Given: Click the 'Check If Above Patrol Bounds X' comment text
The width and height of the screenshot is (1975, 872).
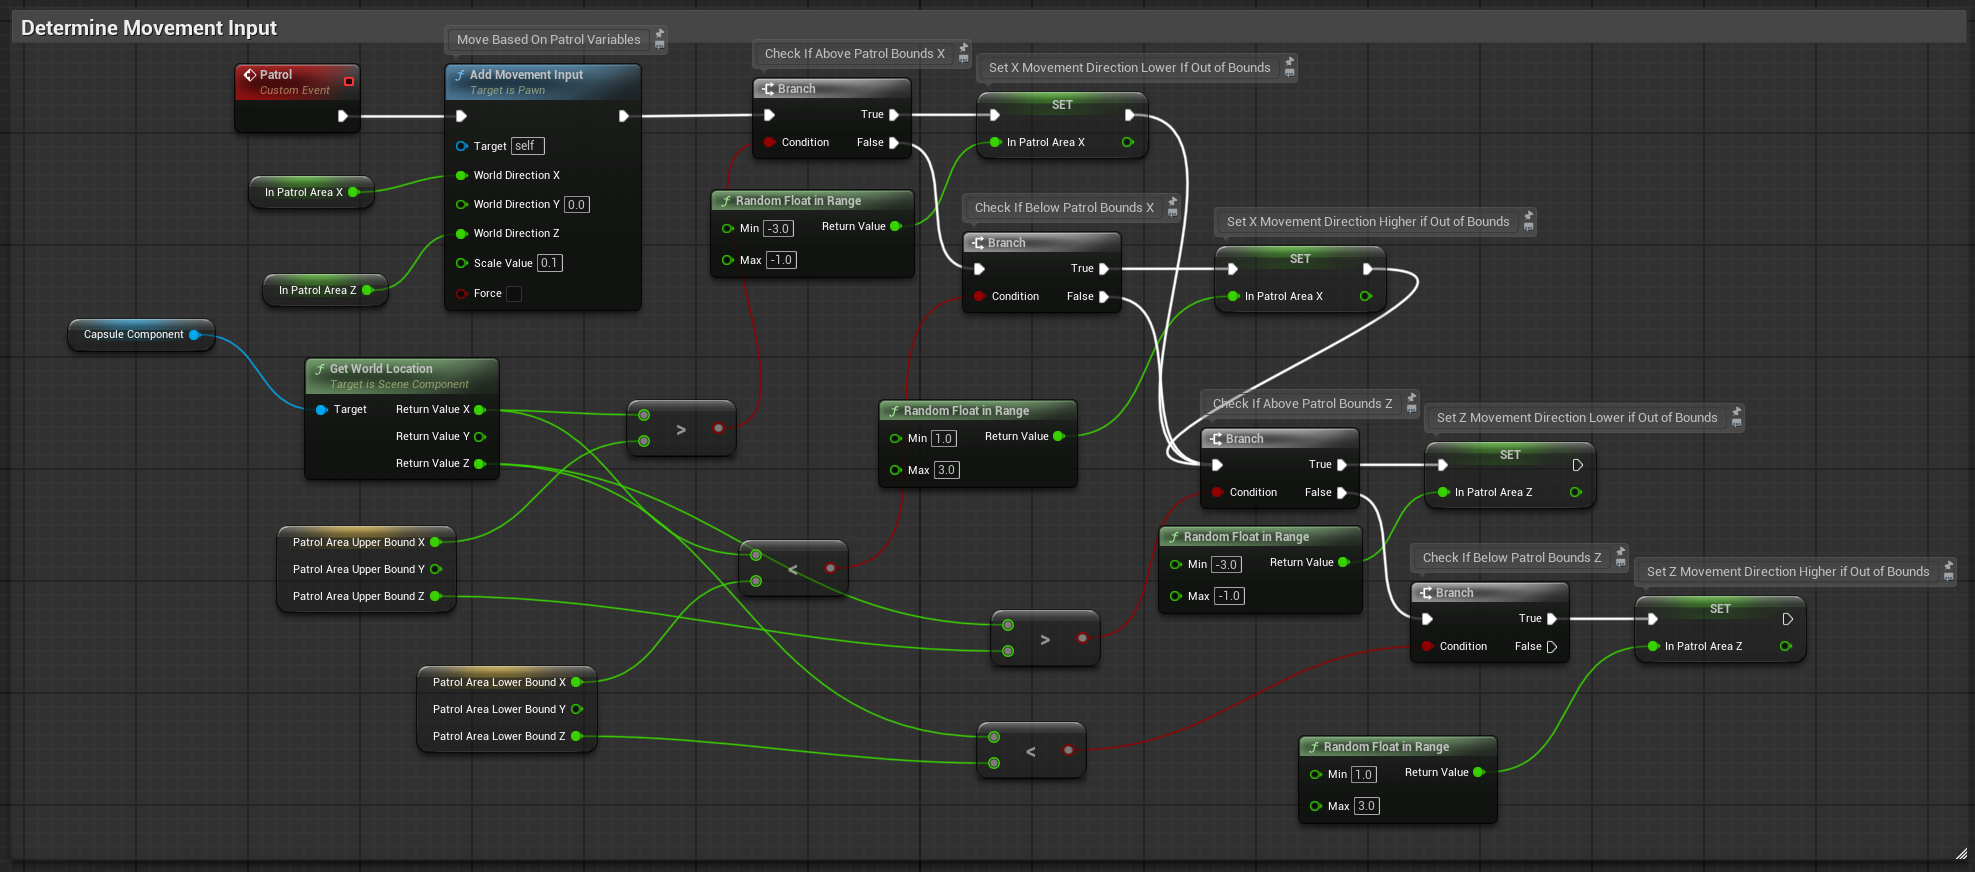Looking at the screenshot, I should [854, 54].
